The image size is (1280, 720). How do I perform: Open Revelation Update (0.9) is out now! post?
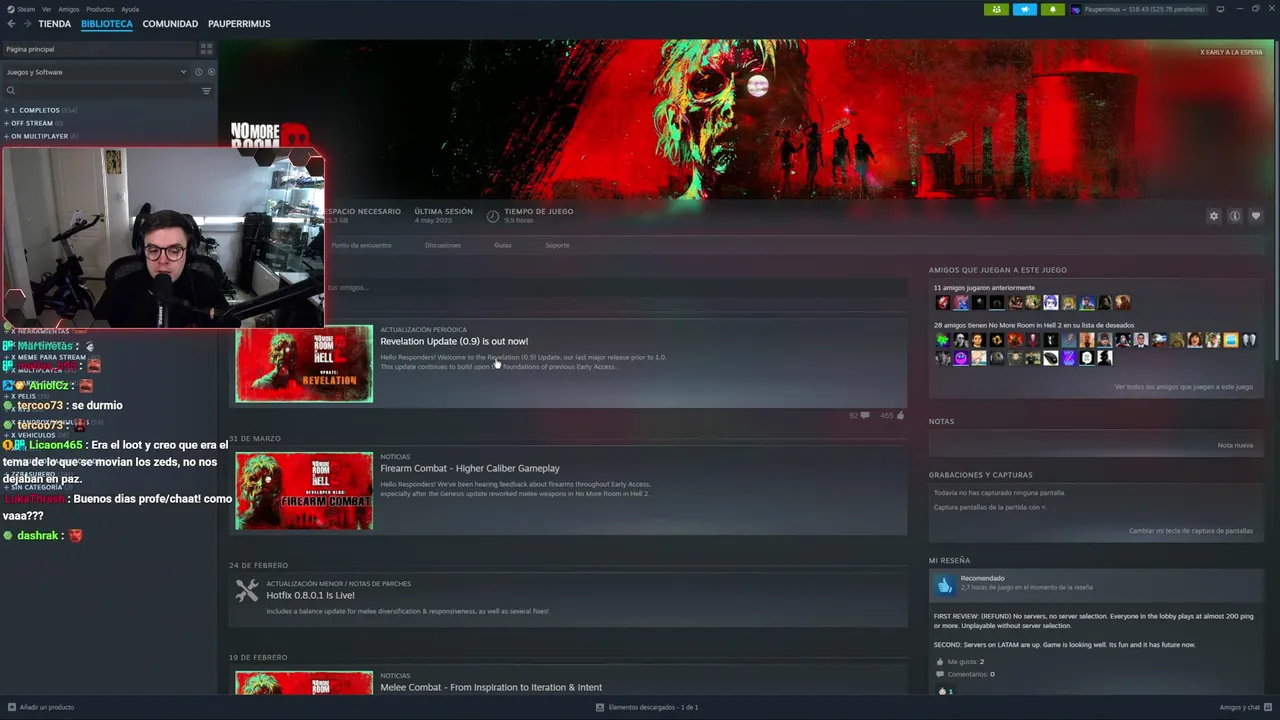(454, 341)
